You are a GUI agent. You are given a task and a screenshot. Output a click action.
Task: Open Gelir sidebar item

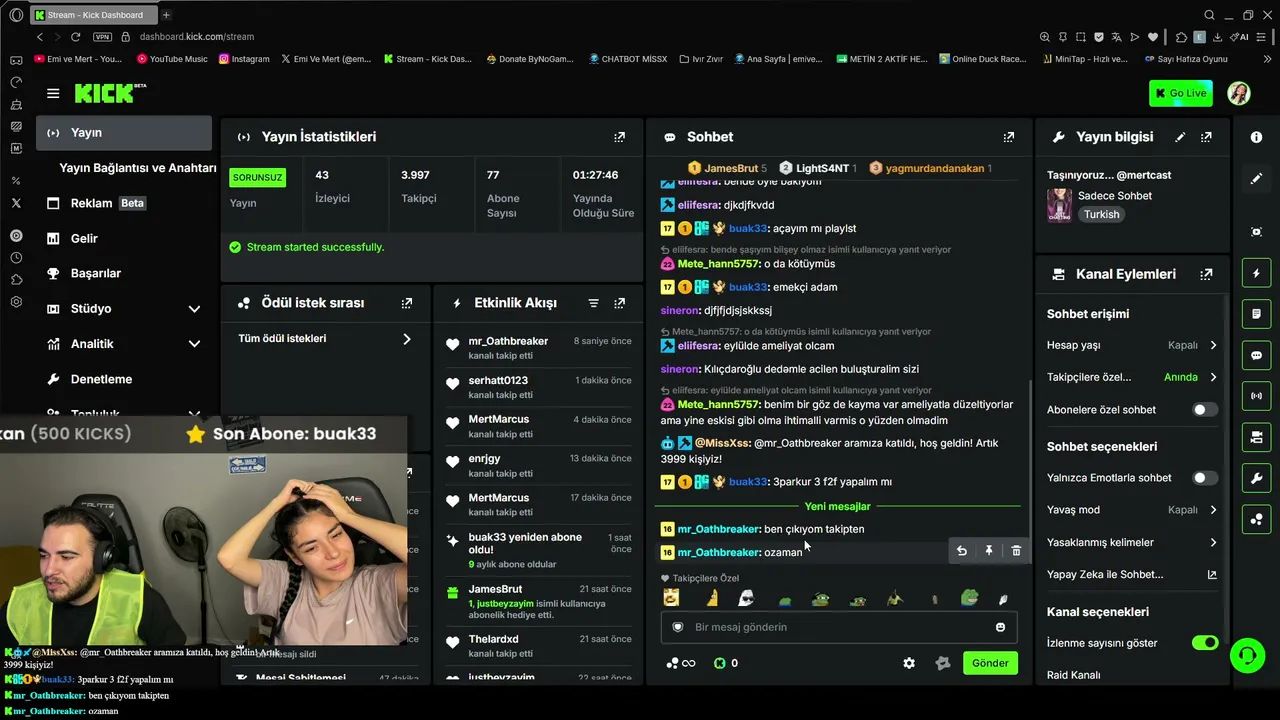[124, 239]
